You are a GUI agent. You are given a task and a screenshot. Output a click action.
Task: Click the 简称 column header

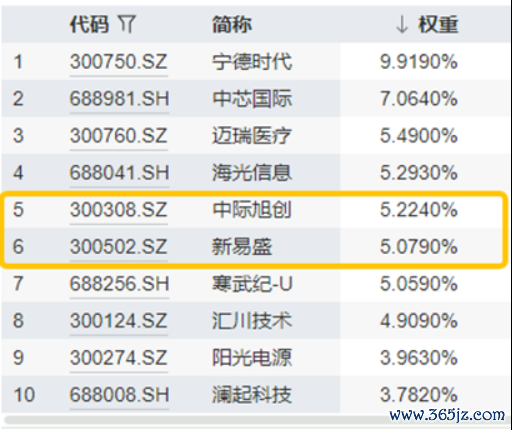click(x=232, y=25)
